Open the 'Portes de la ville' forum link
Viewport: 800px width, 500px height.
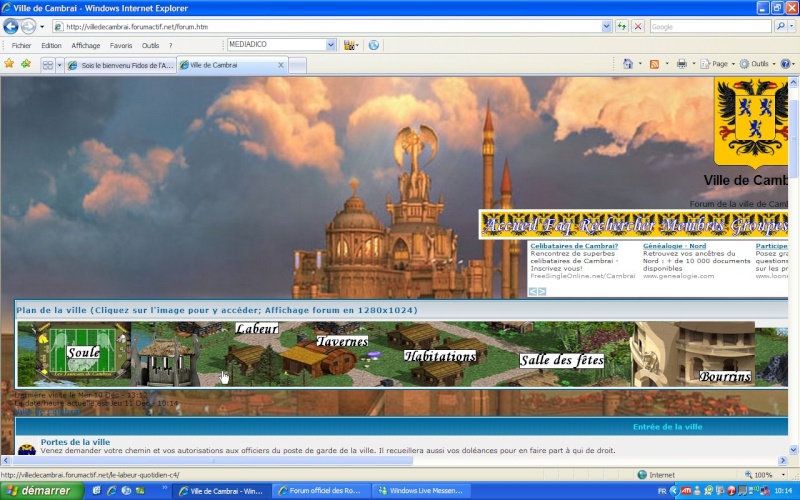(x=76, y=442)
